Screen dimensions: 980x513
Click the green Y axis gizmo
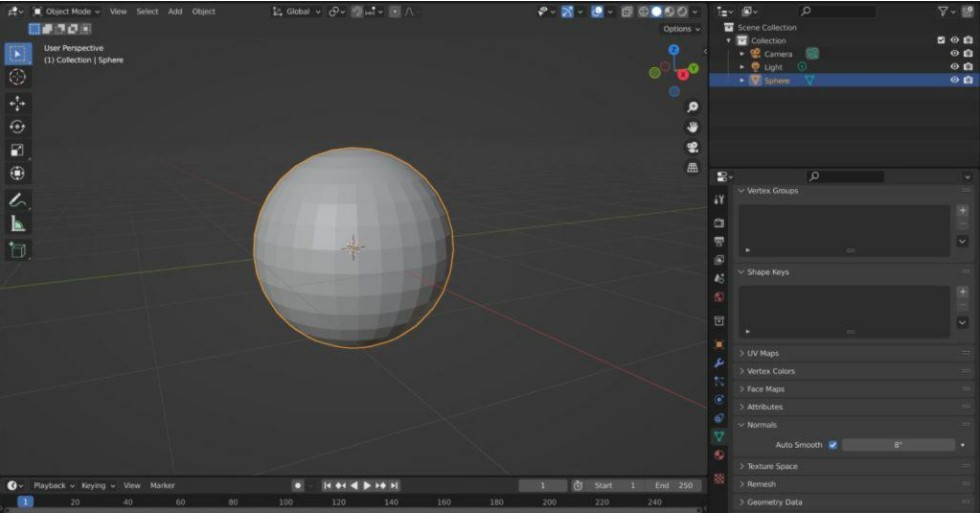(694, 68)
